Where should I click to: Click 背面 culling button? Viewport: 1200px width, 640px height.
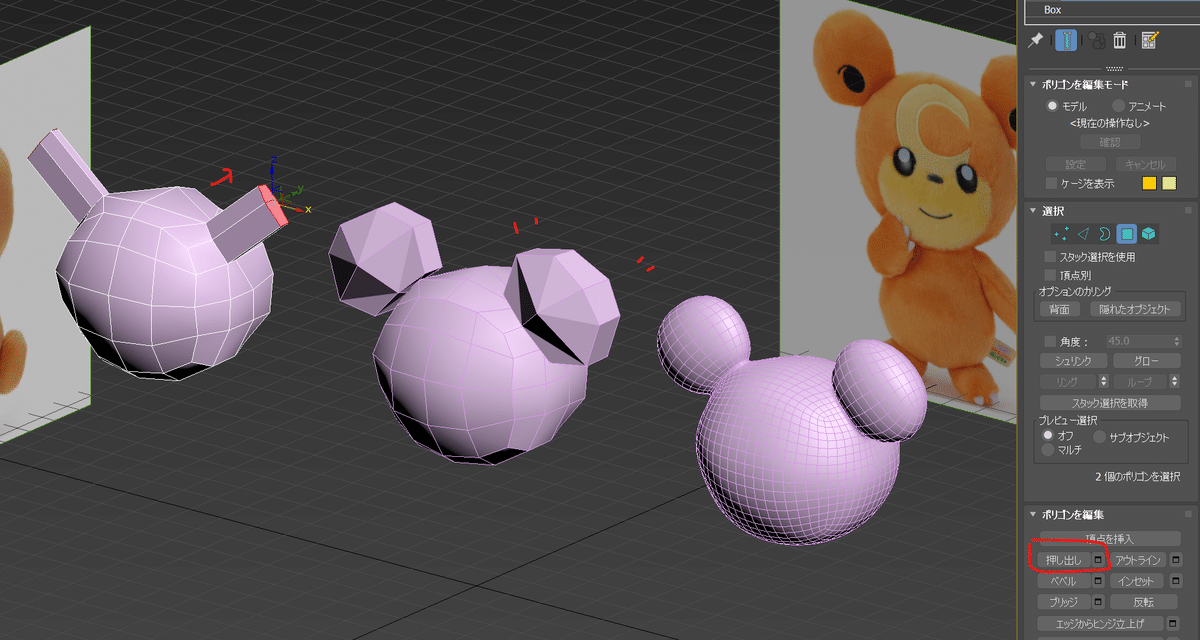1060,309
